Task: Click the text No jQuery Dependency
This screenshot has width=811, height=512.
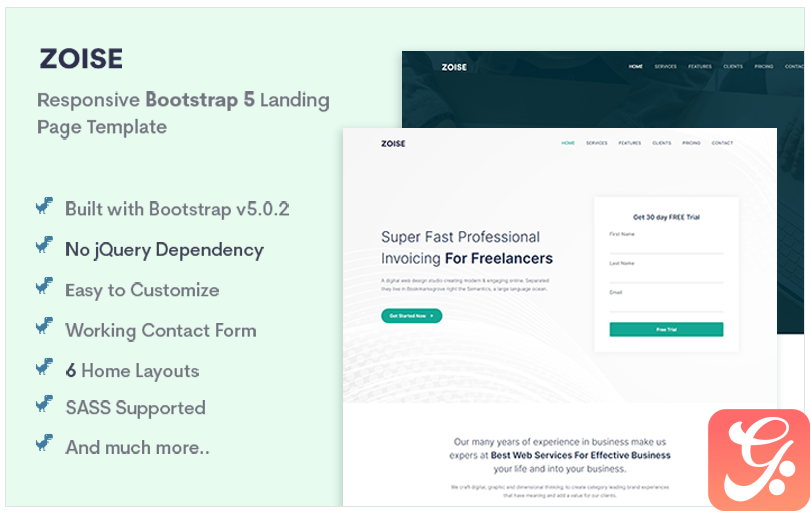Action: (x=164, y=250)
